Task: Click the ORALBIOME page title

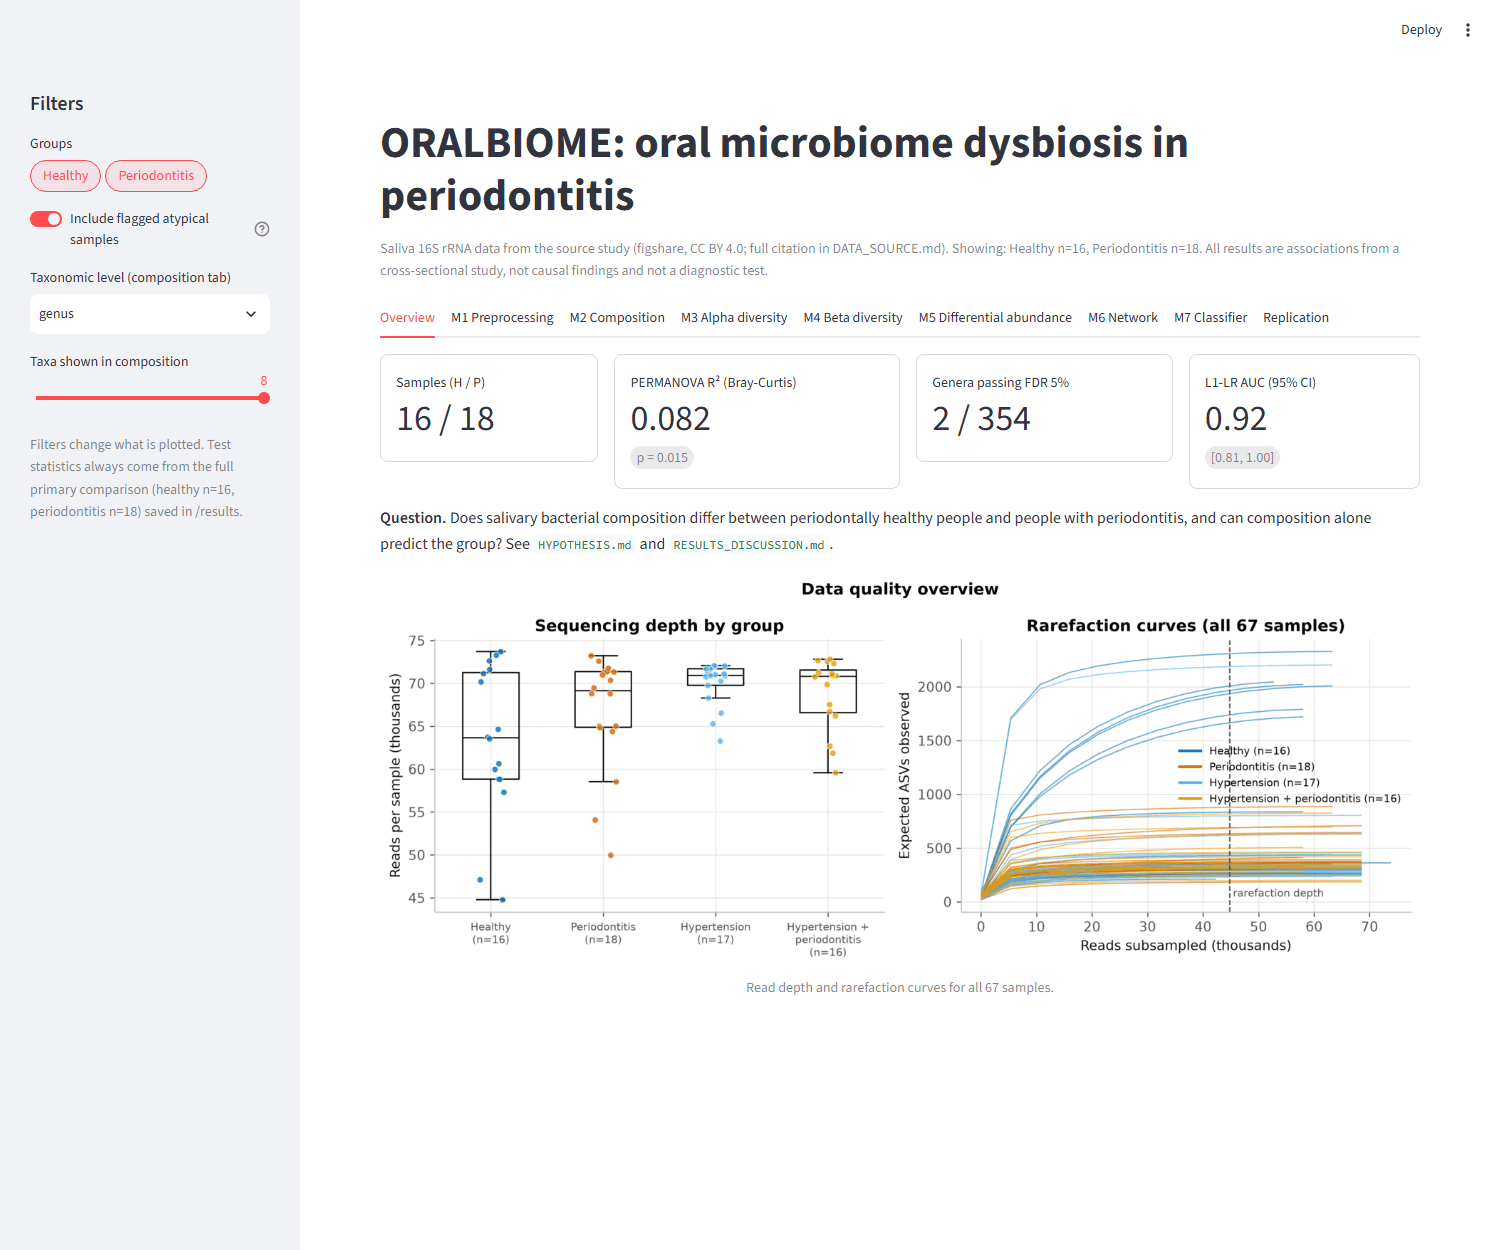Action: (x=784, y=169)
